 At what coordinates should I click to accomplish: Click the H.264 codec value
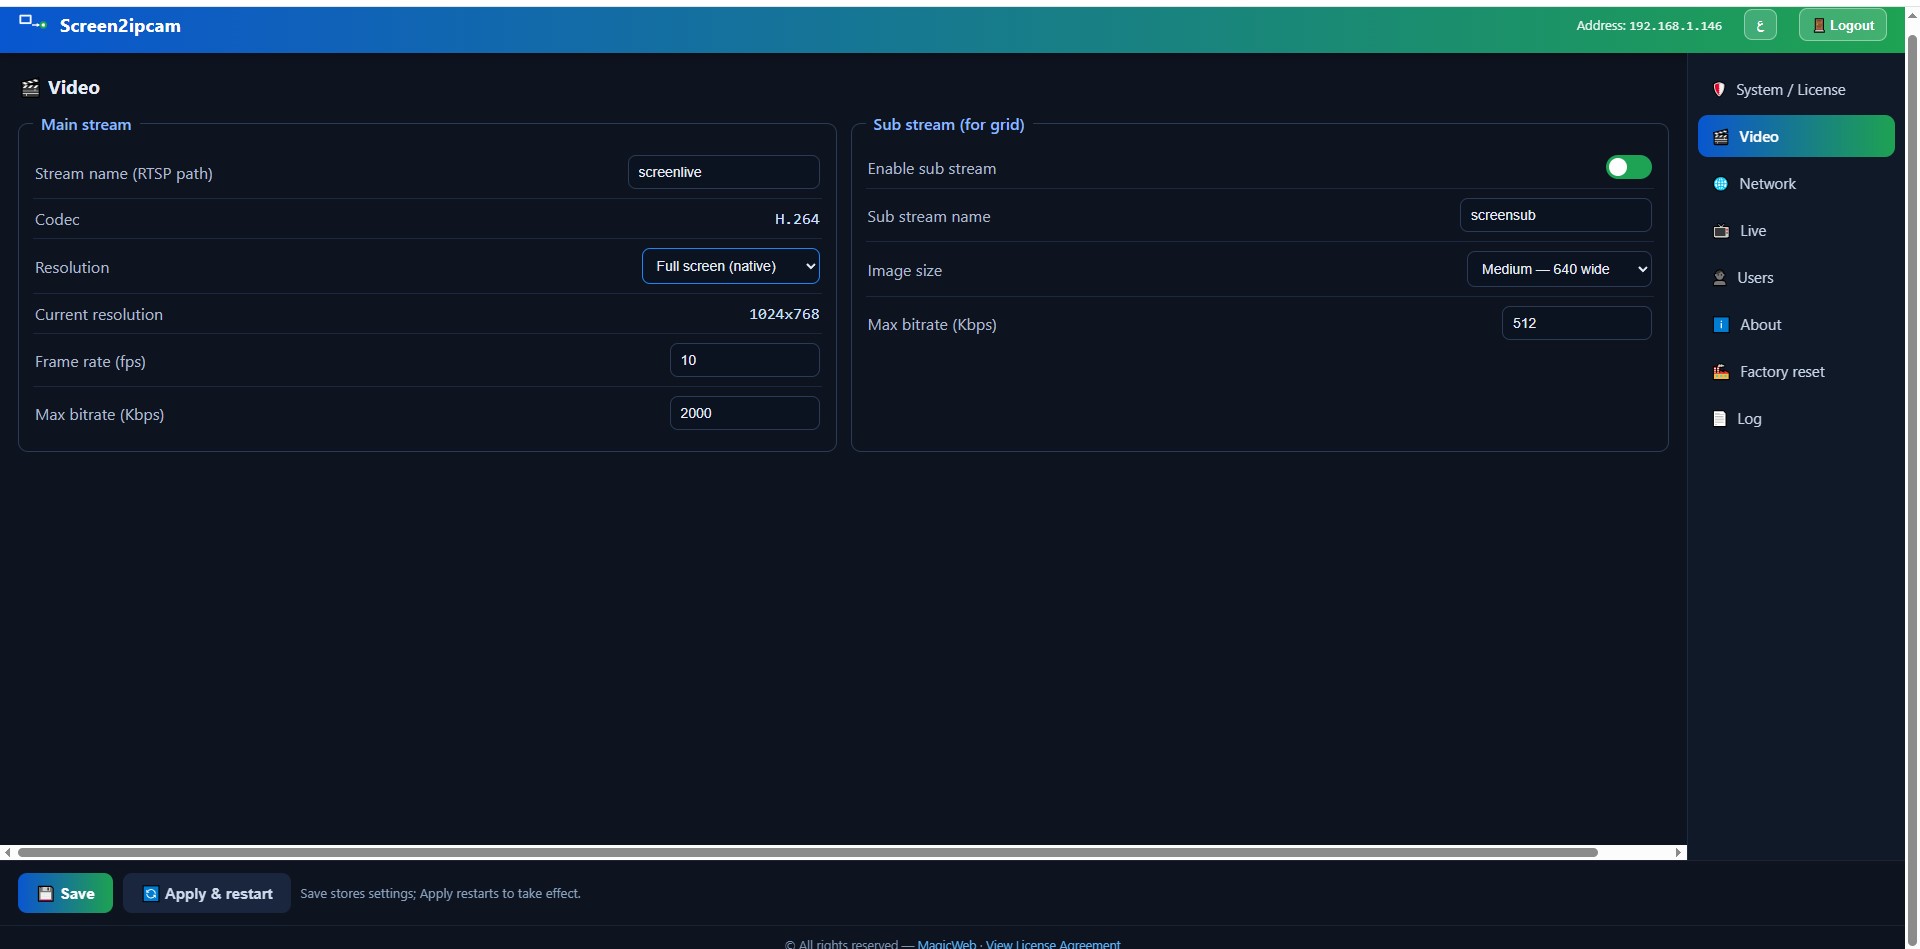tap(797, 219)
